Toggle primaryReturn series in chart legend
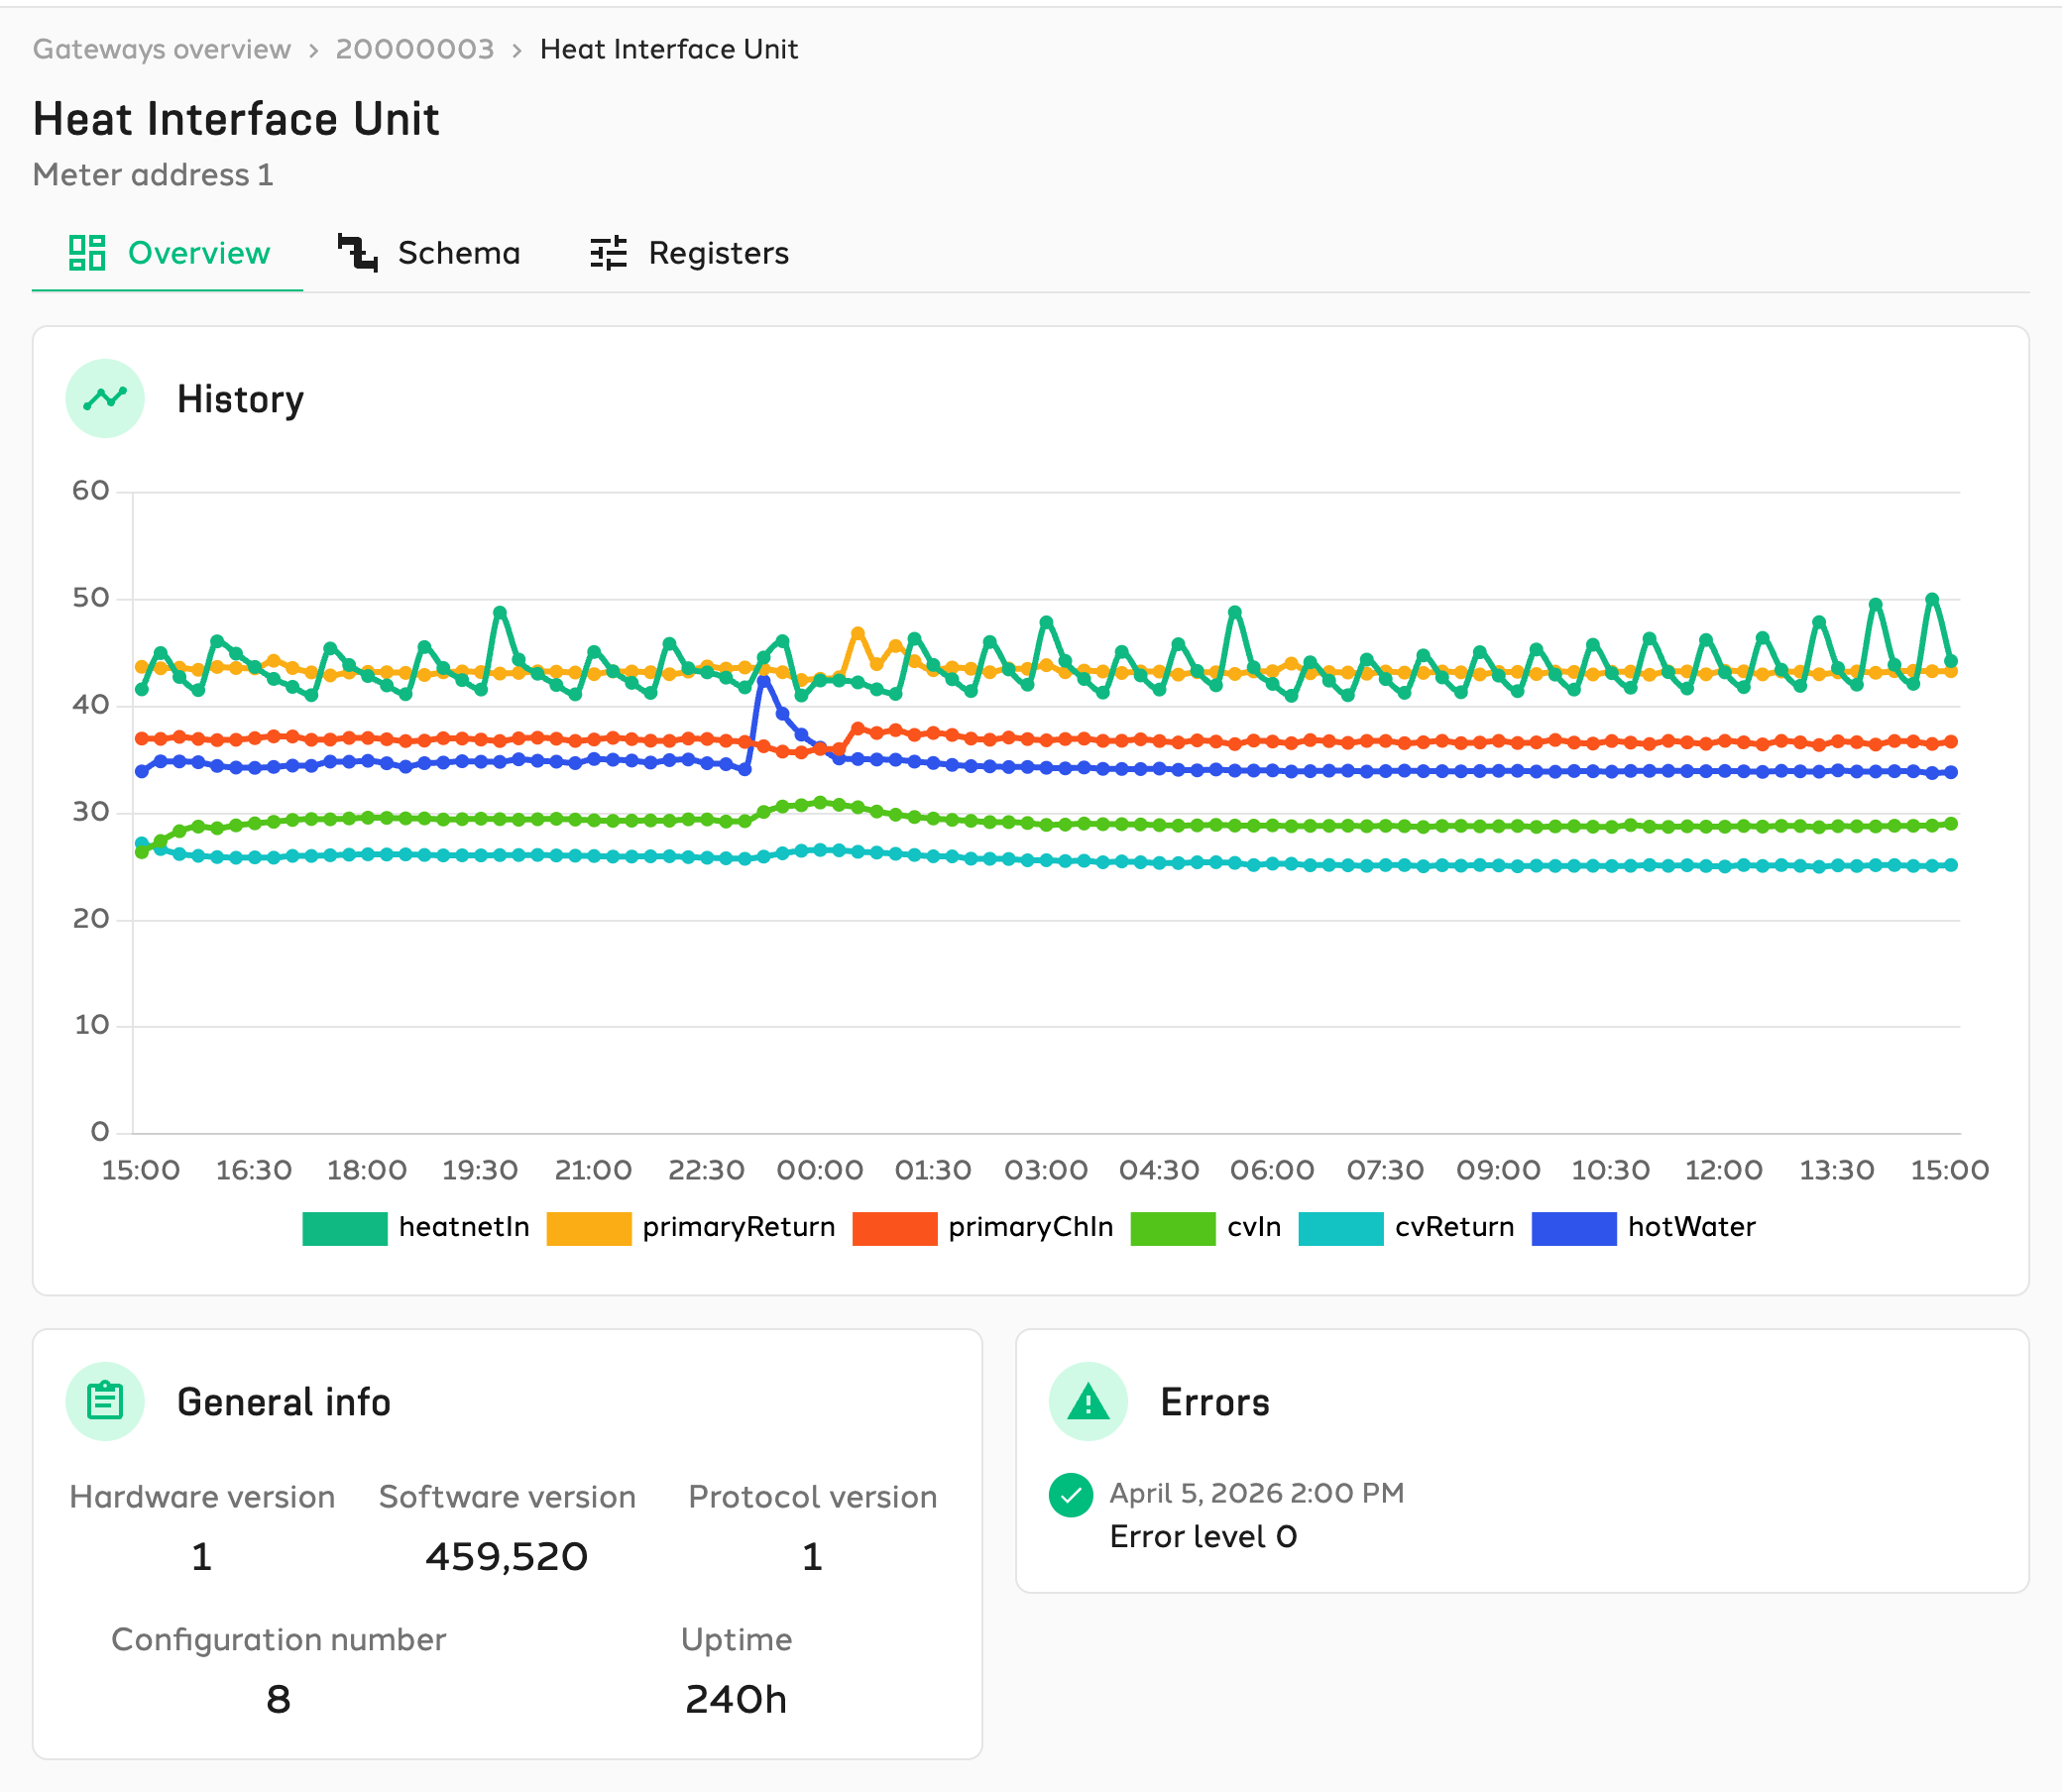The width and height of the screenshot is (2062, 1792). [x=691, y=1228]
